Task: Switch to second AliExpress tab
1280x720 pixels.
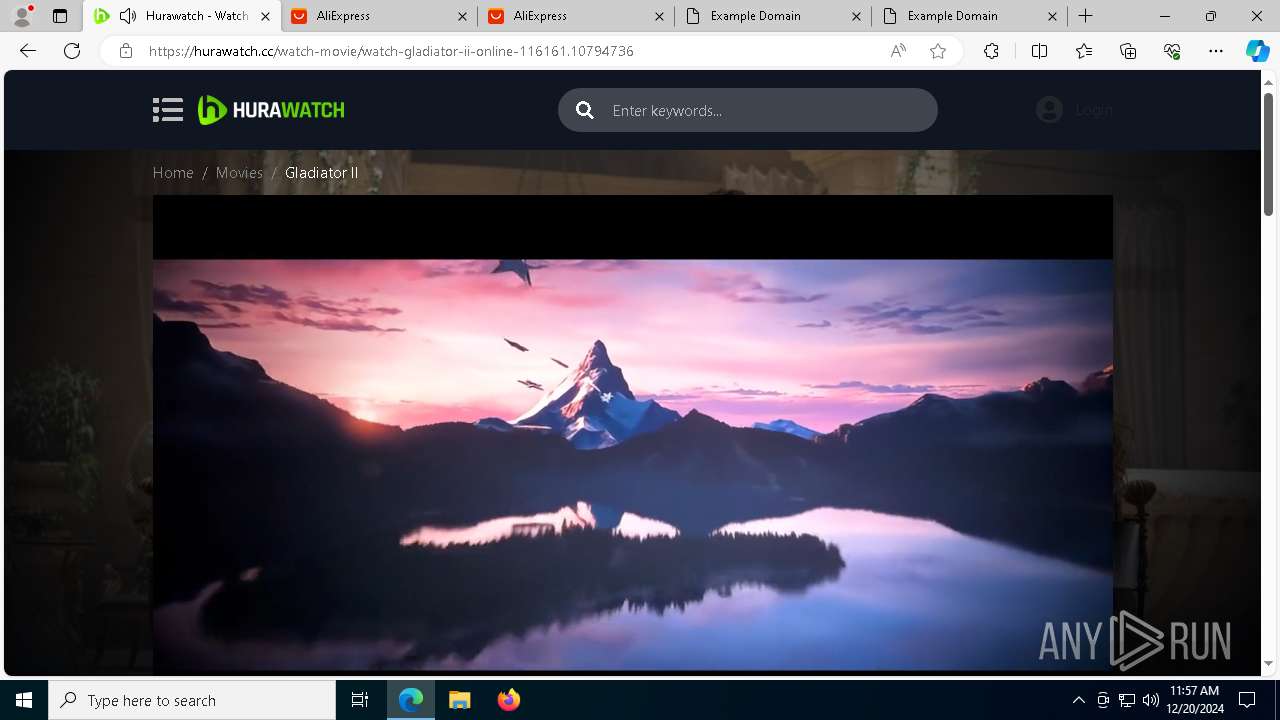Action: [575, 16]
